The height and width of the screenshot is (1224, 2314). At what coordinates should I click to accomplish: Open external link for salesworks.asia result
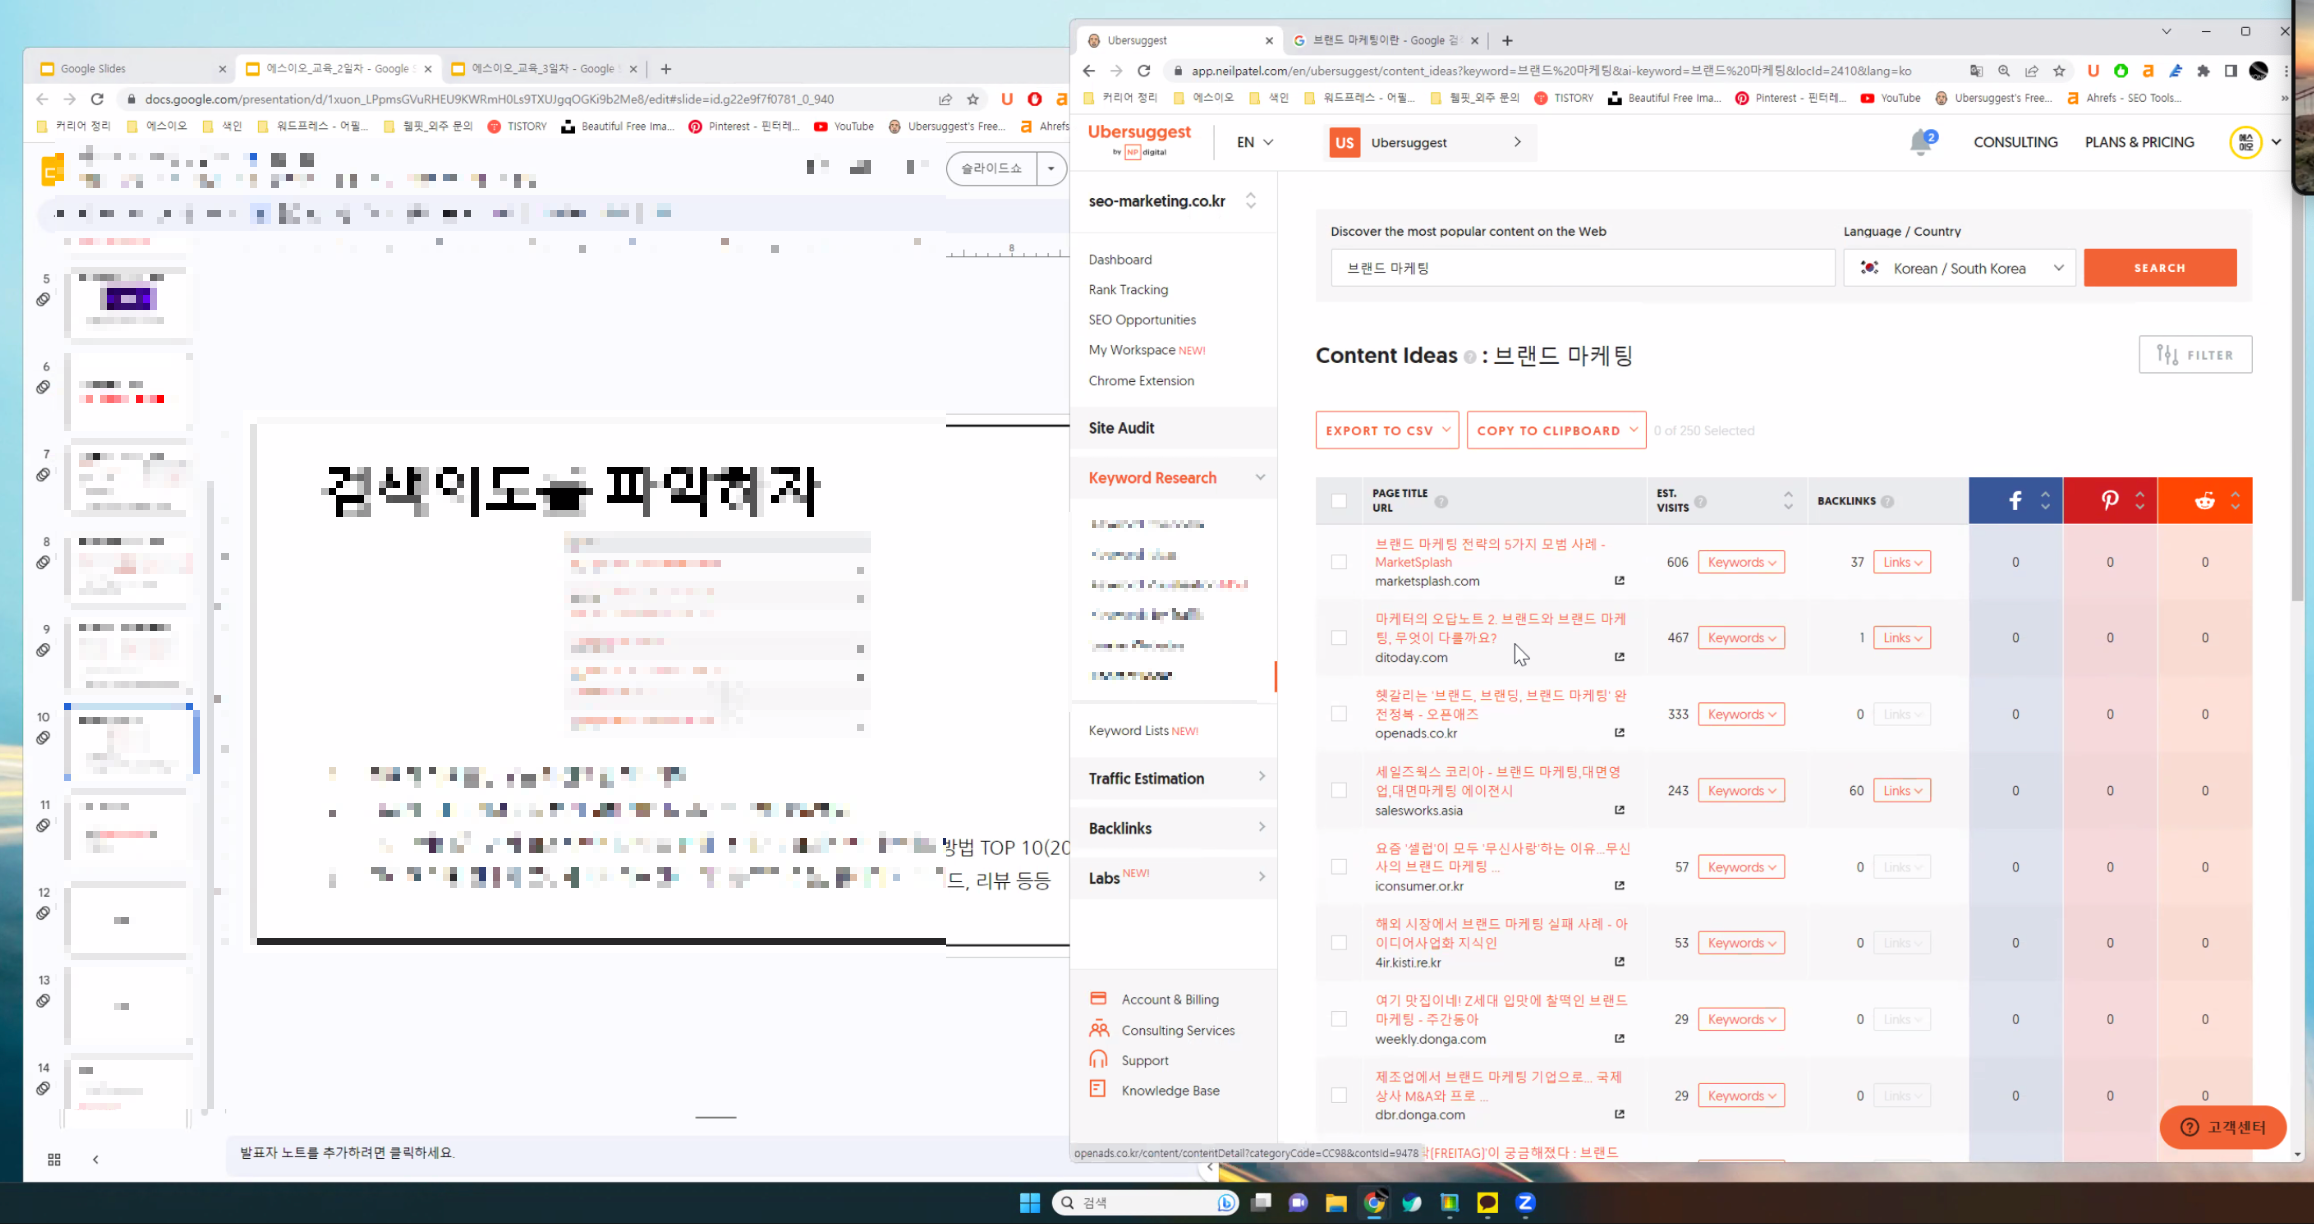tap(1619, 810)
